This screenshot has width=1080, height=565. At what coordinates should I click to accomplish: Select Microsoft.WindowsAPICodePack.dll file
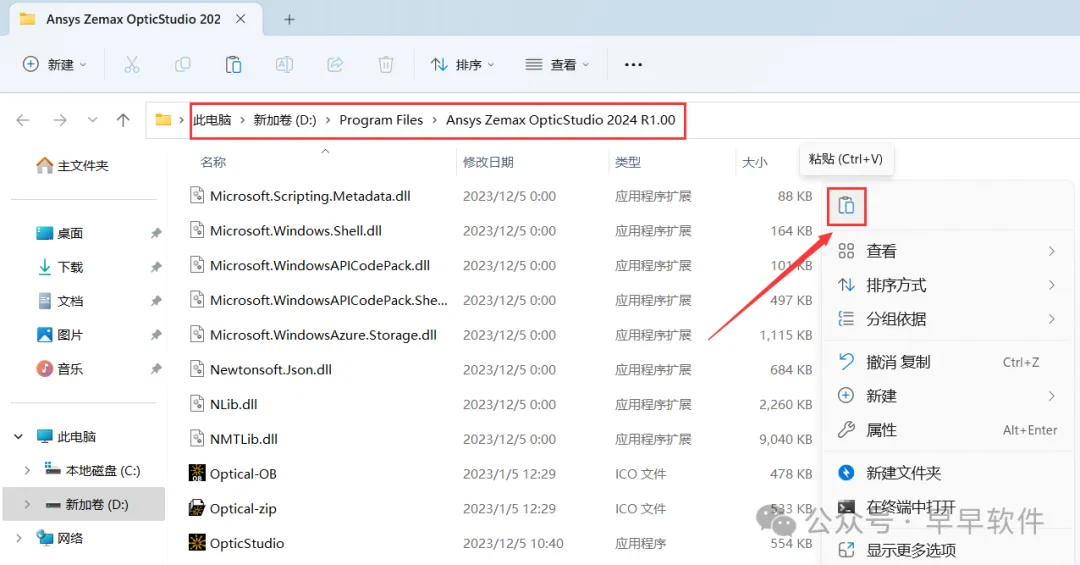click(309, 265)
